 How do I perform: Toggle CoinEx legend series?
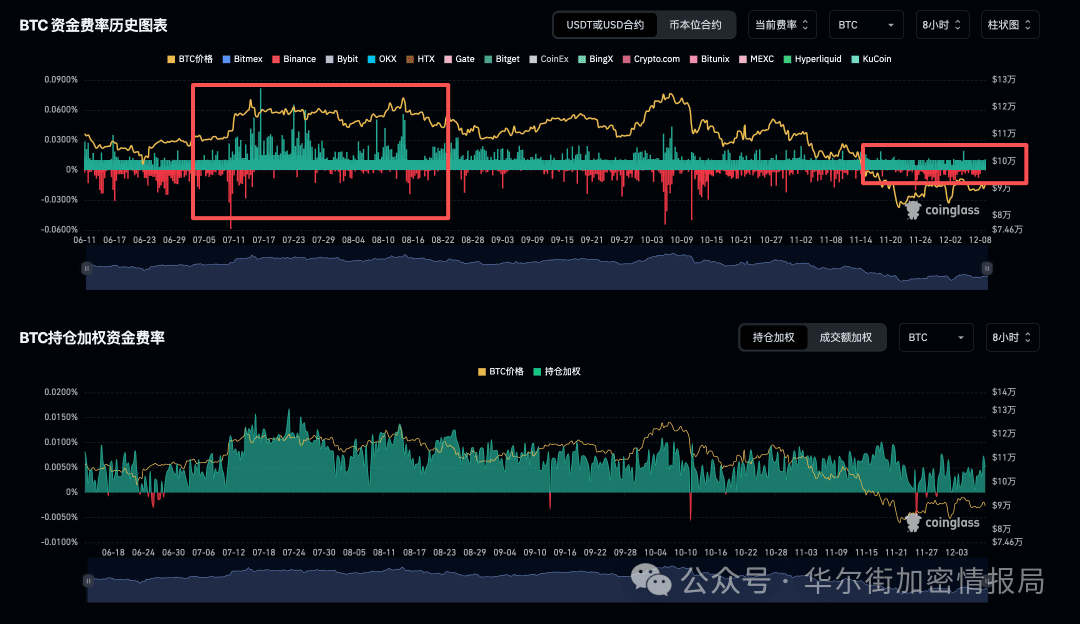pos(549,59)
